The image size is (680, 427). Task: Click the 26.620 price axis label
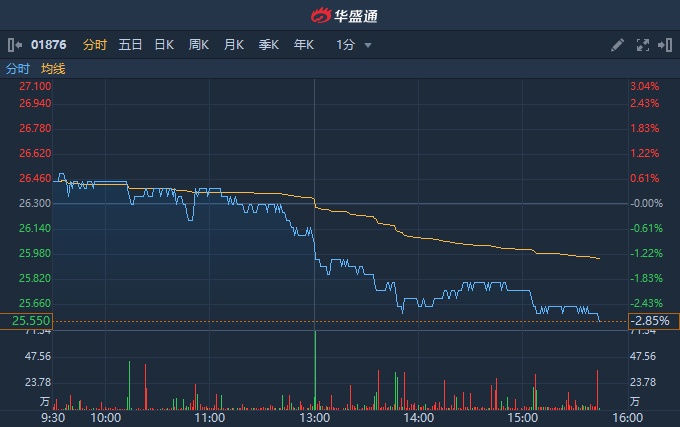tap(35, 153)
